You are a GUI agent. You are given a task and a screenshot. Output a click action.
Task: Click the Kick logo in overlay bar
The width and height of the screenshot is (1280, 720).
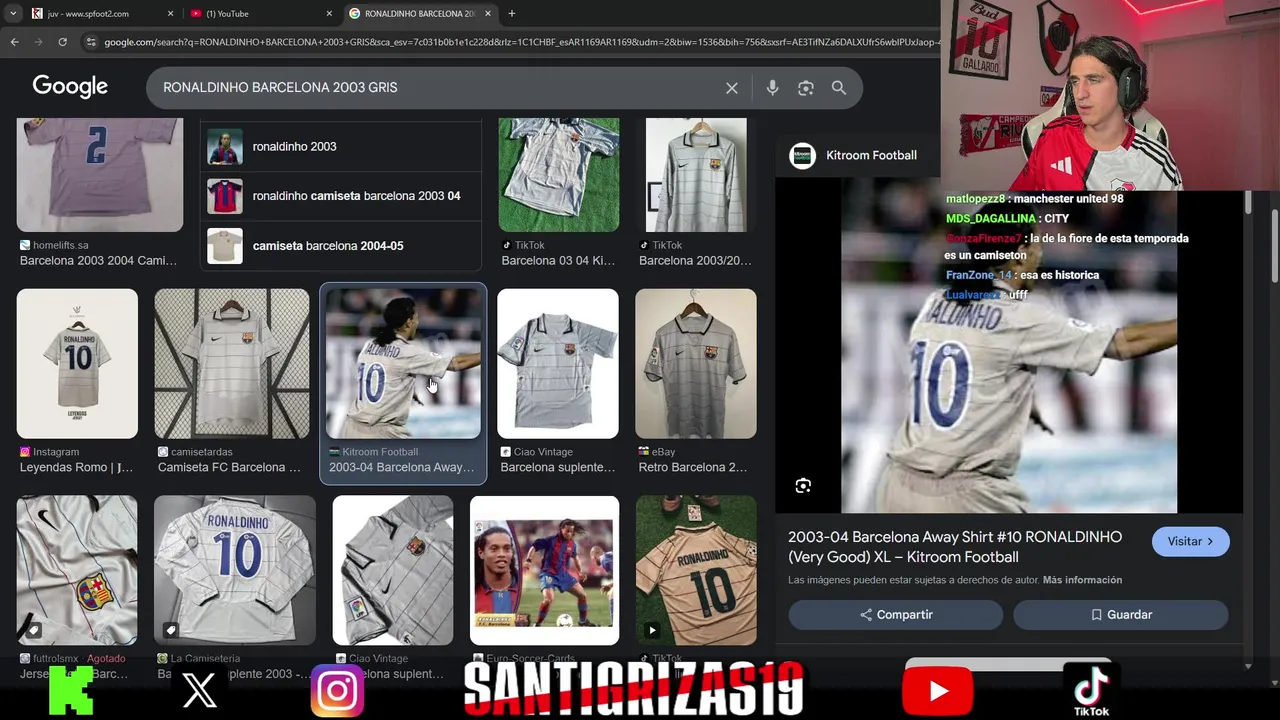pyautogui.click(x=71, y=690)
